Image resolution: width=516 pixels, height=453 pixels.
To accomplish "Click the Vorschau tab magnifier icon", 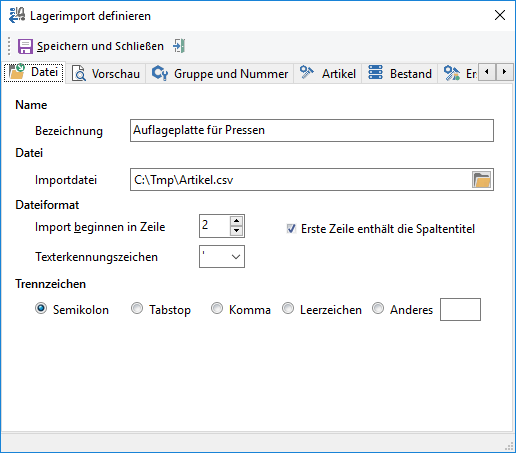I will [x=79, y=73].
